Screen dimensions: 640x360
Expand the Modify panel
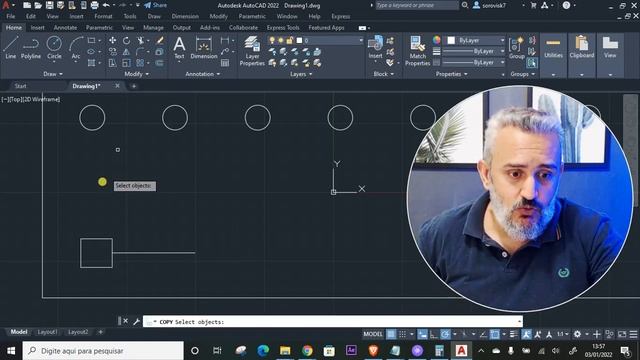pyautogui.click(x=137, y=74)
